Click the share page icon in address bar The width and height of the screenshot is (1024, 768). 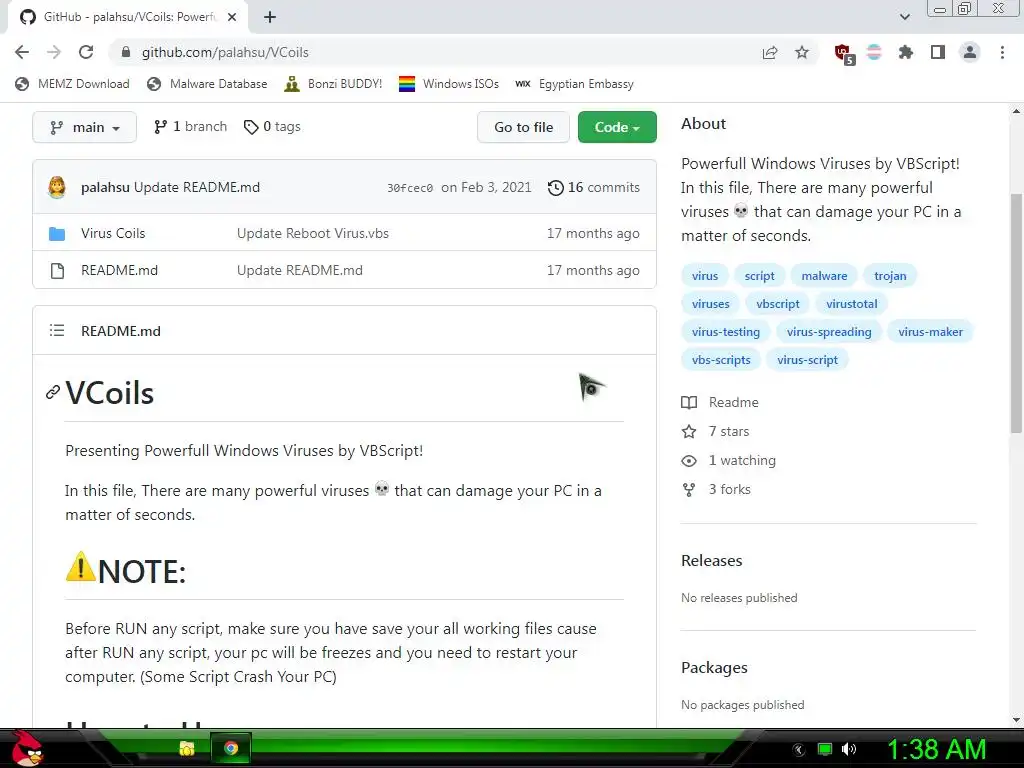point(770,52)
